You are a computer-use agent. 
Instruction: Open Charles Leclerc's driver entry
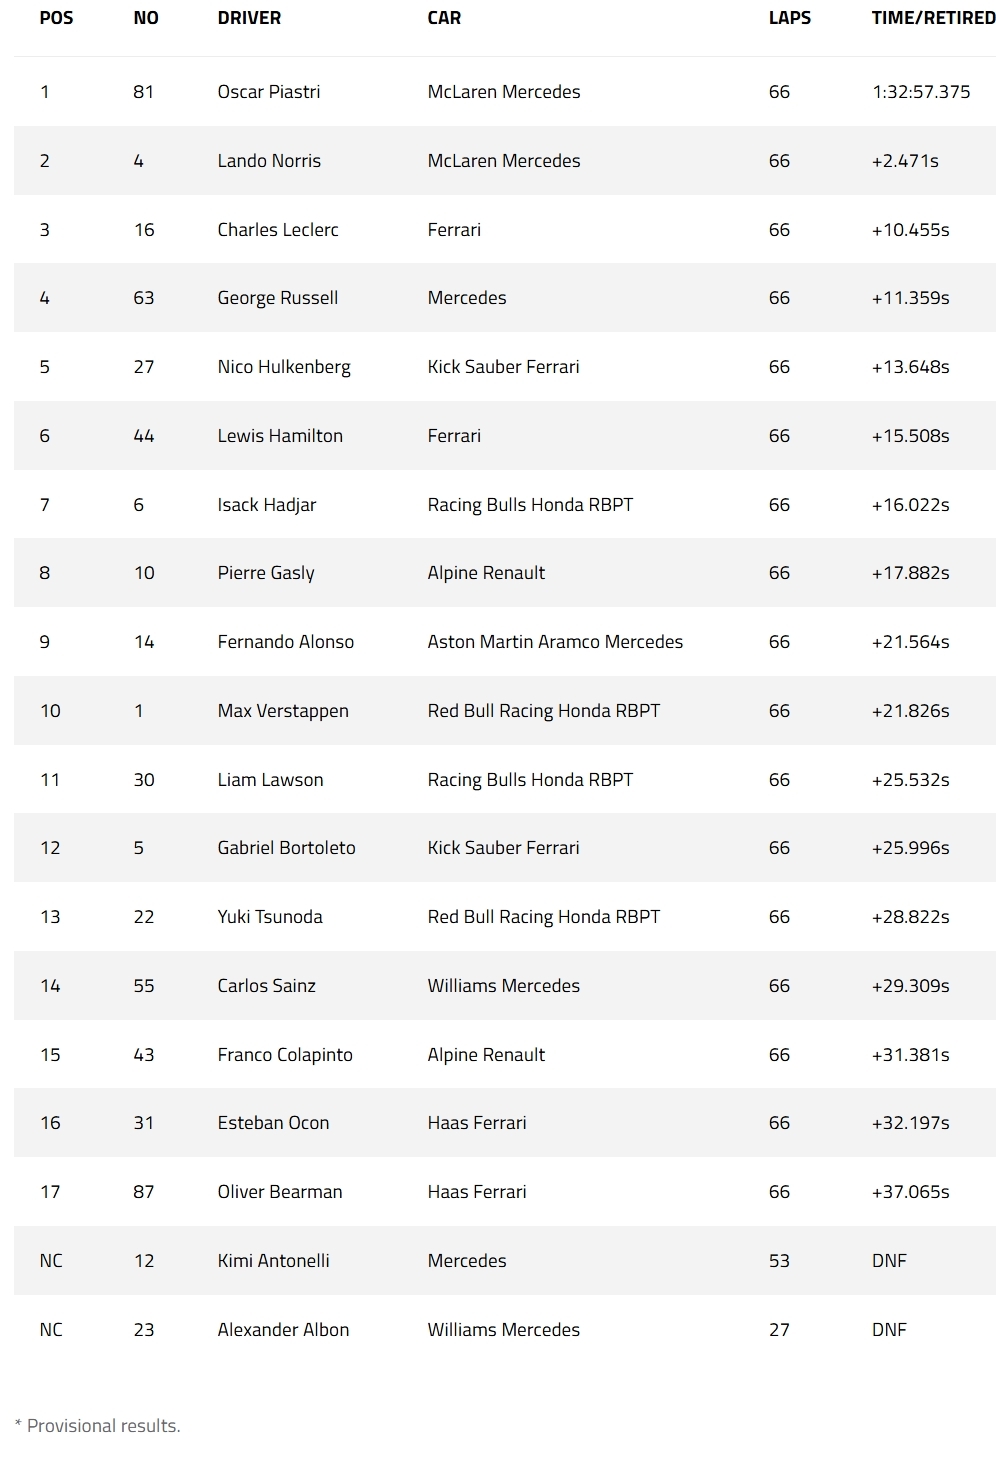278,230
